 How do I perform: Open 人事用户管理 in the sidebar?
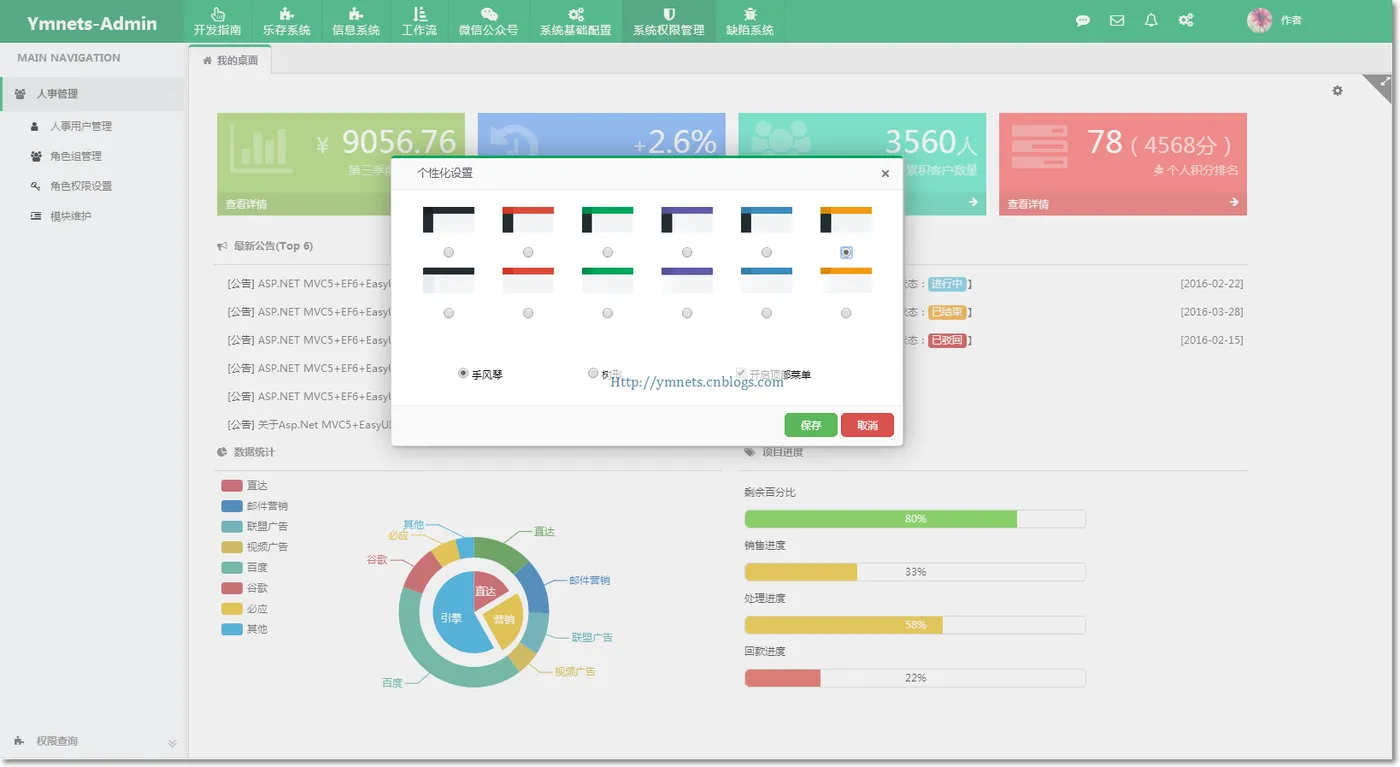point(81,126)
